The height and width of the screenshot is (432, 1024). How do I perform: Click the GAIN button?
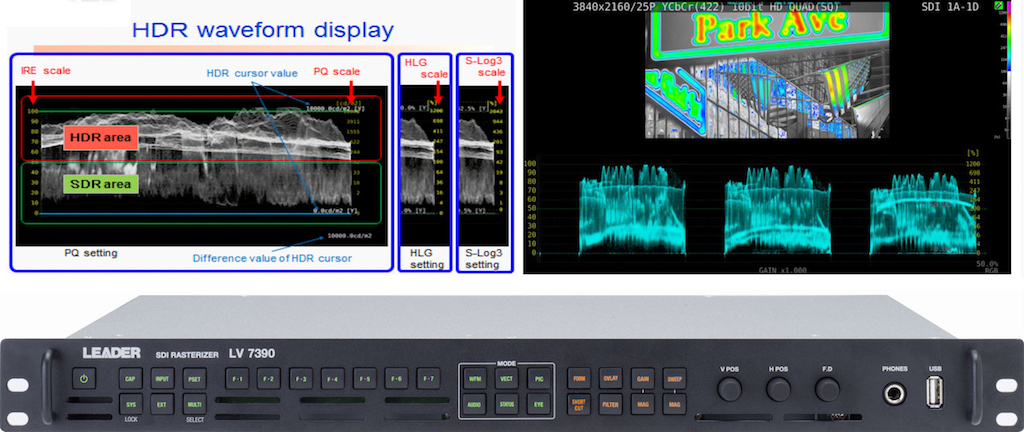pos(643,378)
